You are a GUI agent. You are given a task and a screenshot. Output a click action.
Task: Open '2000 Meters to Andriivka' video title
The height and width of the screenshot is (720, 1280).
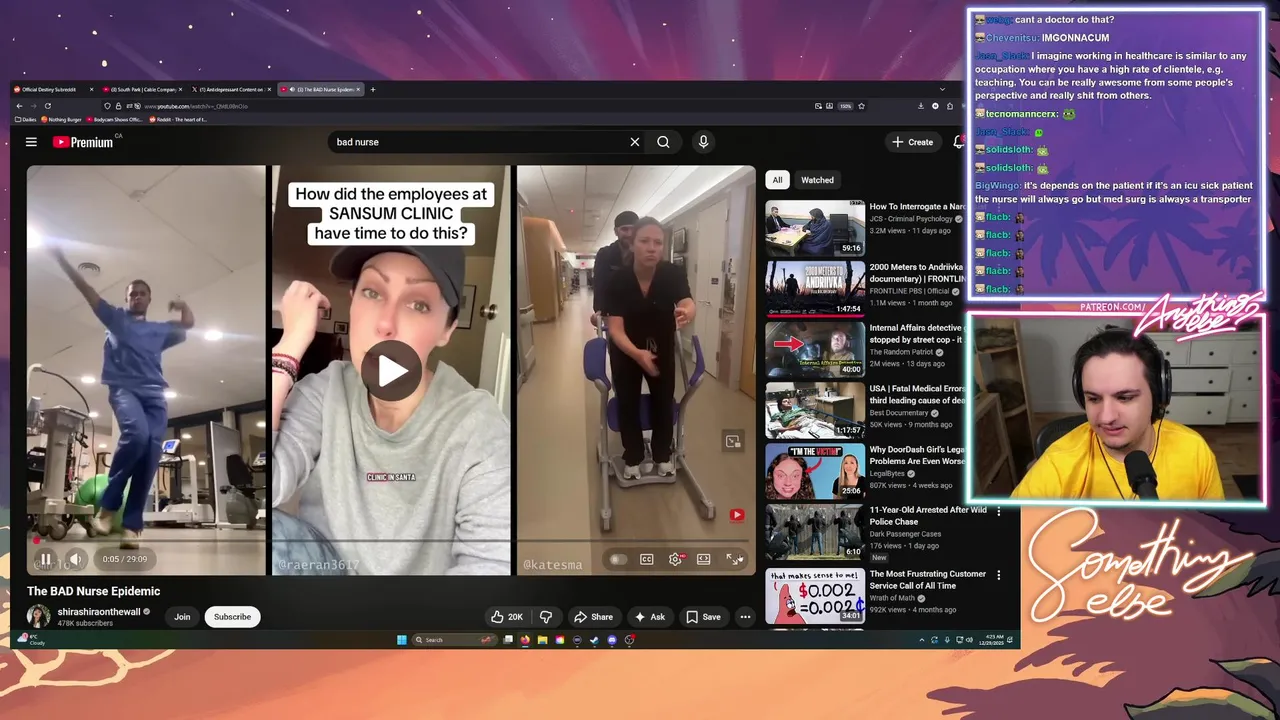[x=917, y=273]
